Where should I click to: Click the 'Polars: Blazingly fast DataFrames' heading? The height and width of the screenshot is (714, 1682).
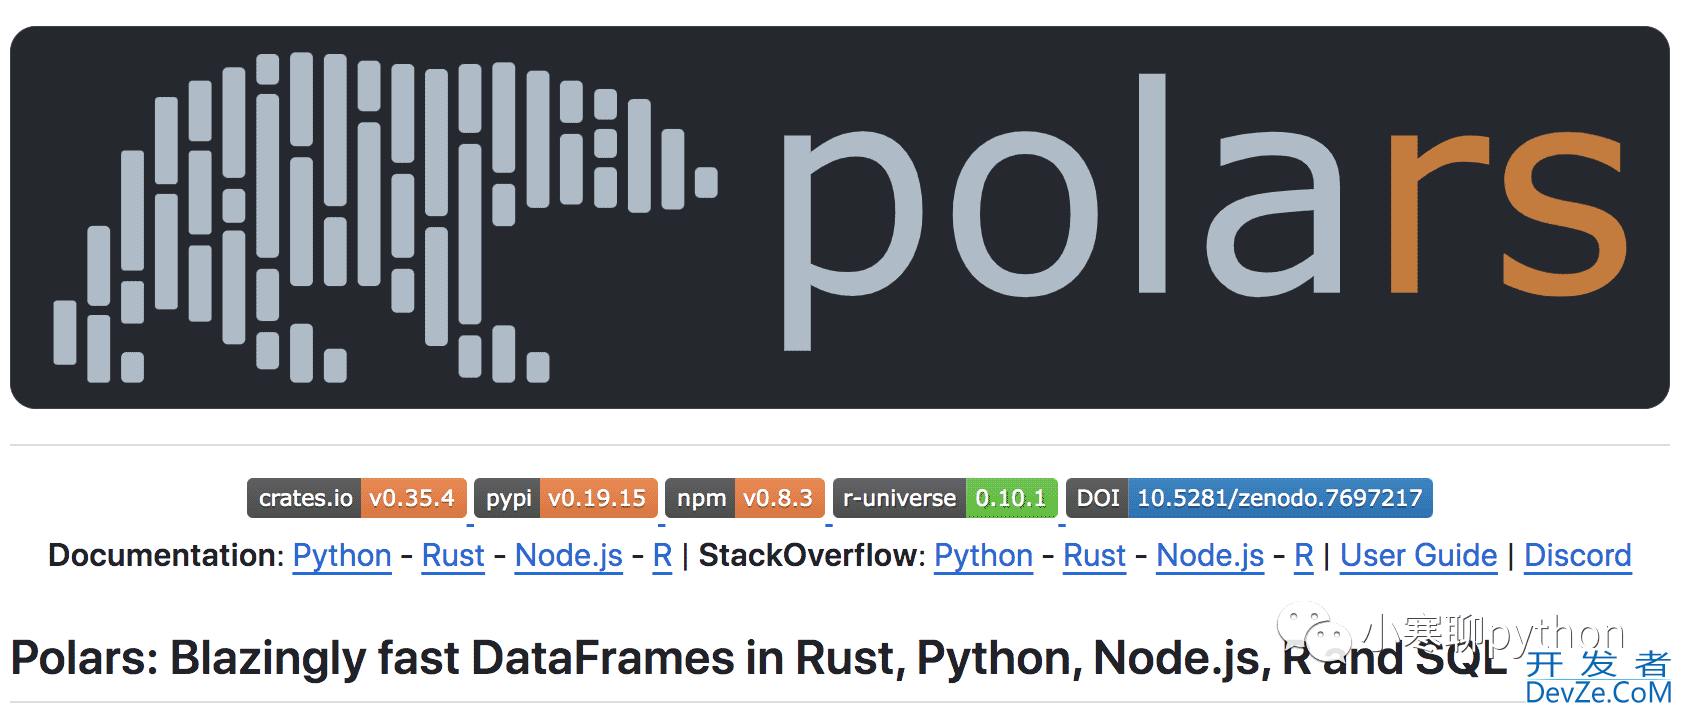[758, 659]
